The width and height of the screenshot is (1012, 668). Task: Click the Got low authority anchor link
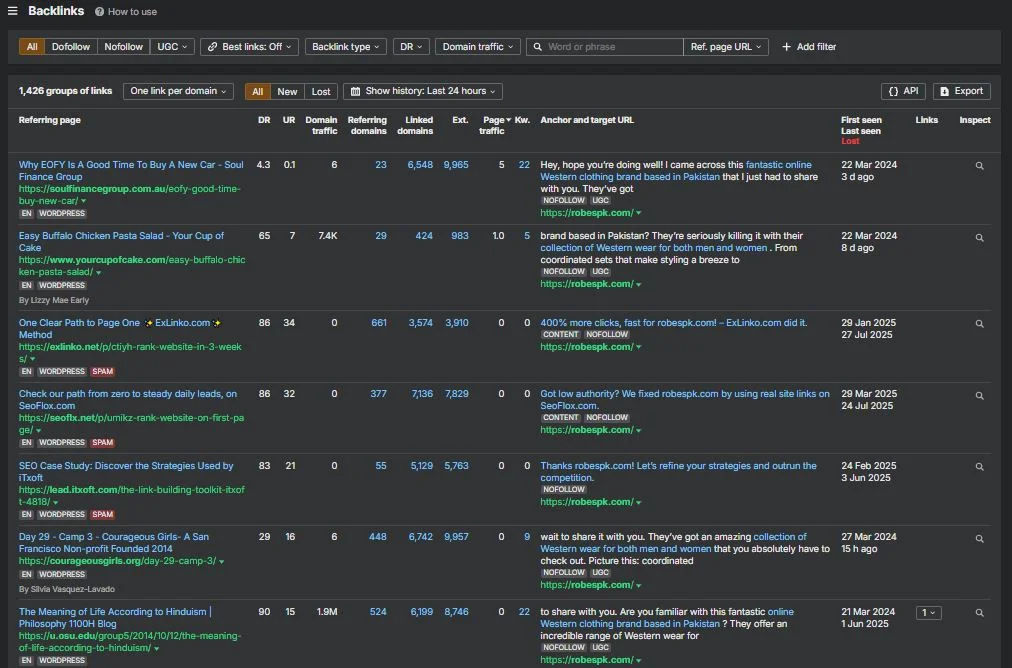[x=685, y=400]
